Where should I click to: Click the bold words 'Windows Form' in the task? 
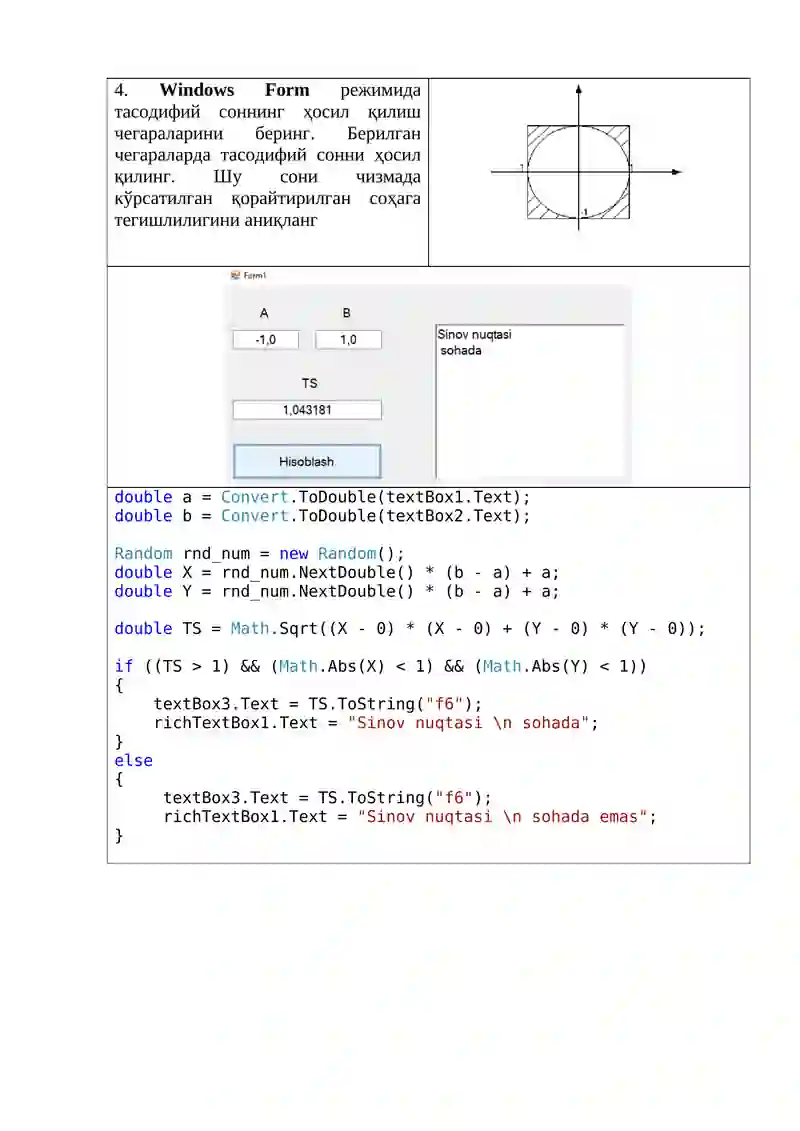click(234, 90)
